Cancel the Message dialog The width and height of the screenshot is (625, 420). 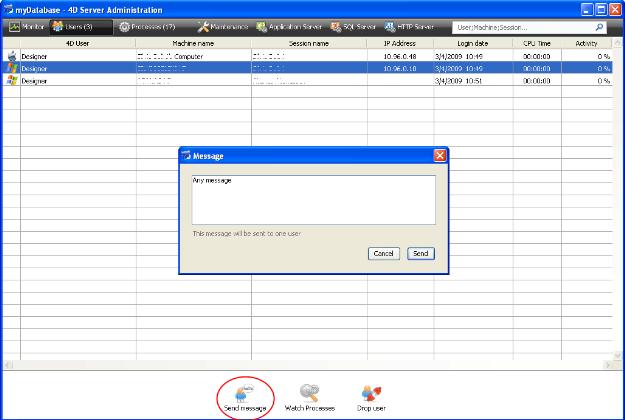tap(383, 254)
